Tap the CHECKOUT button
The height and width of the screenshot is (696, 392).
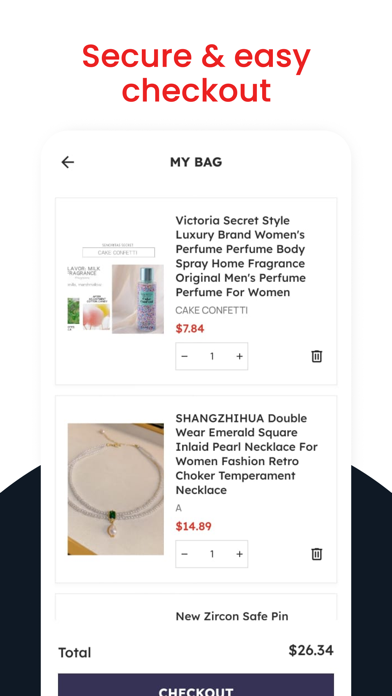[196, 685]
